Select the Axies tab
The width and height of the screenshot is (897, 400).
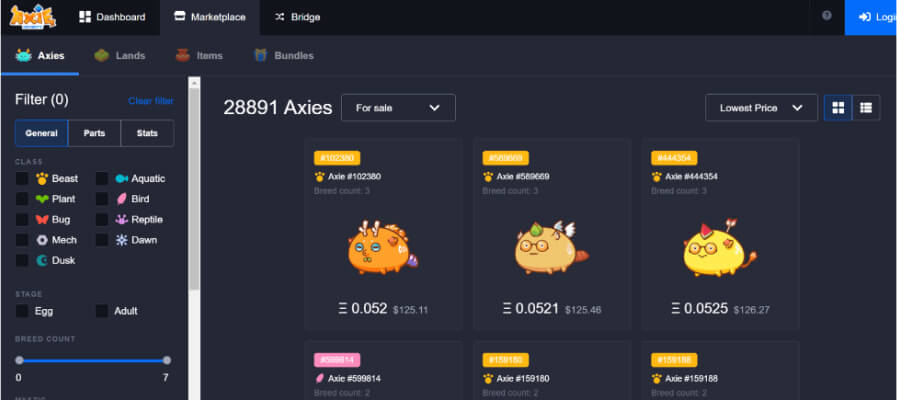(x=40, y=56)
